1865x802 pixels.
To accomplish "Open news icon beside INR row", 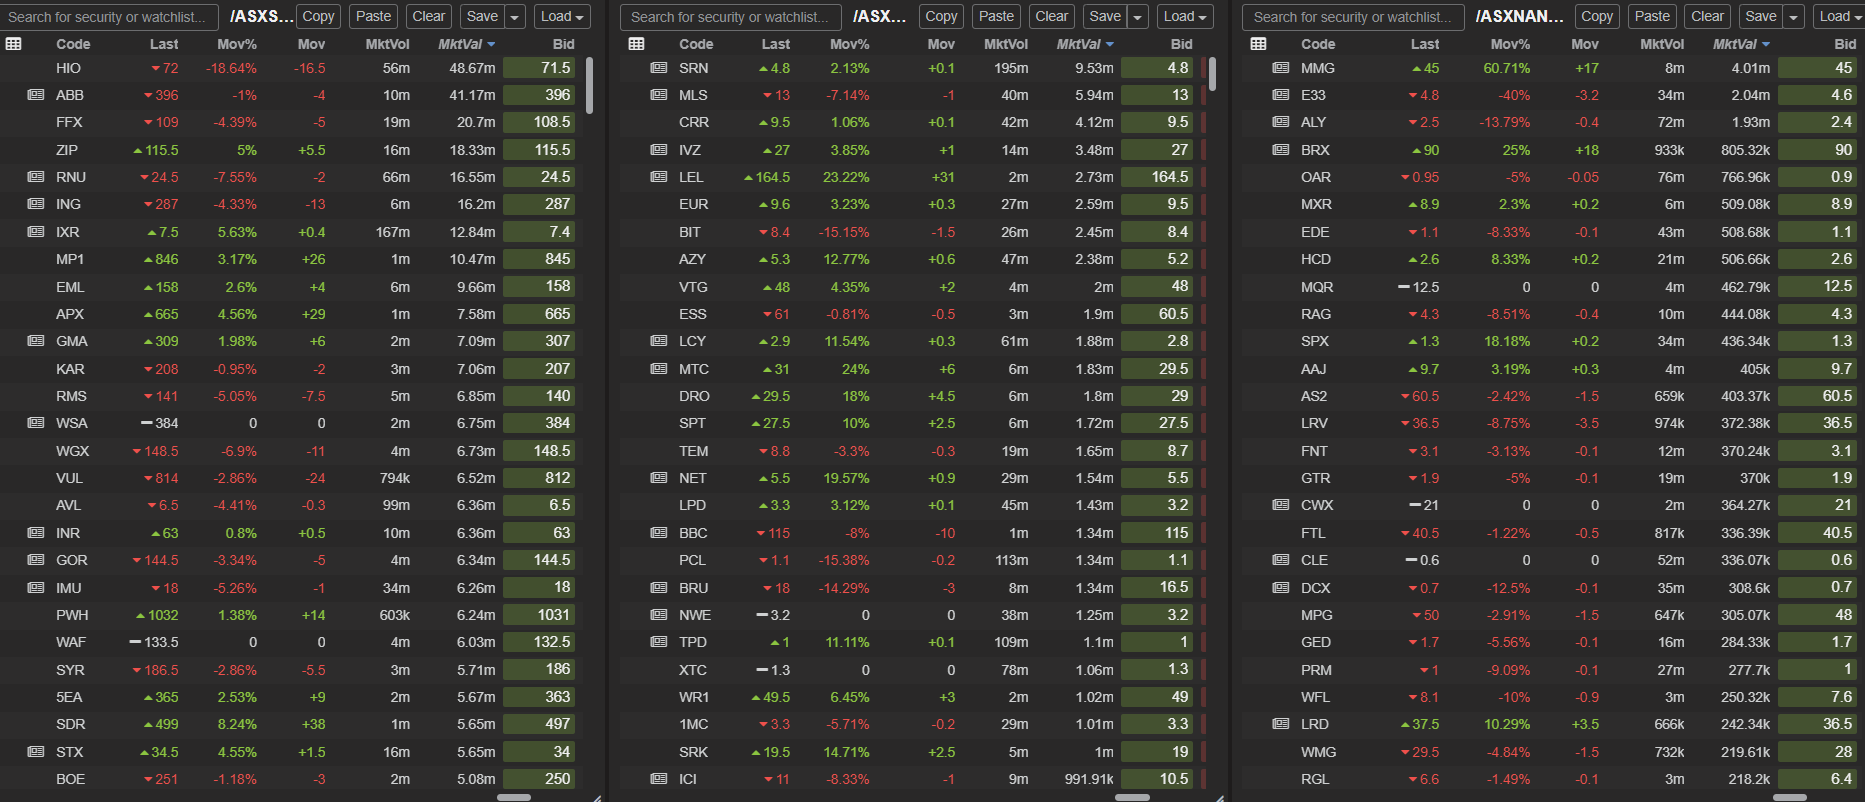I will [x=36, y=533].
